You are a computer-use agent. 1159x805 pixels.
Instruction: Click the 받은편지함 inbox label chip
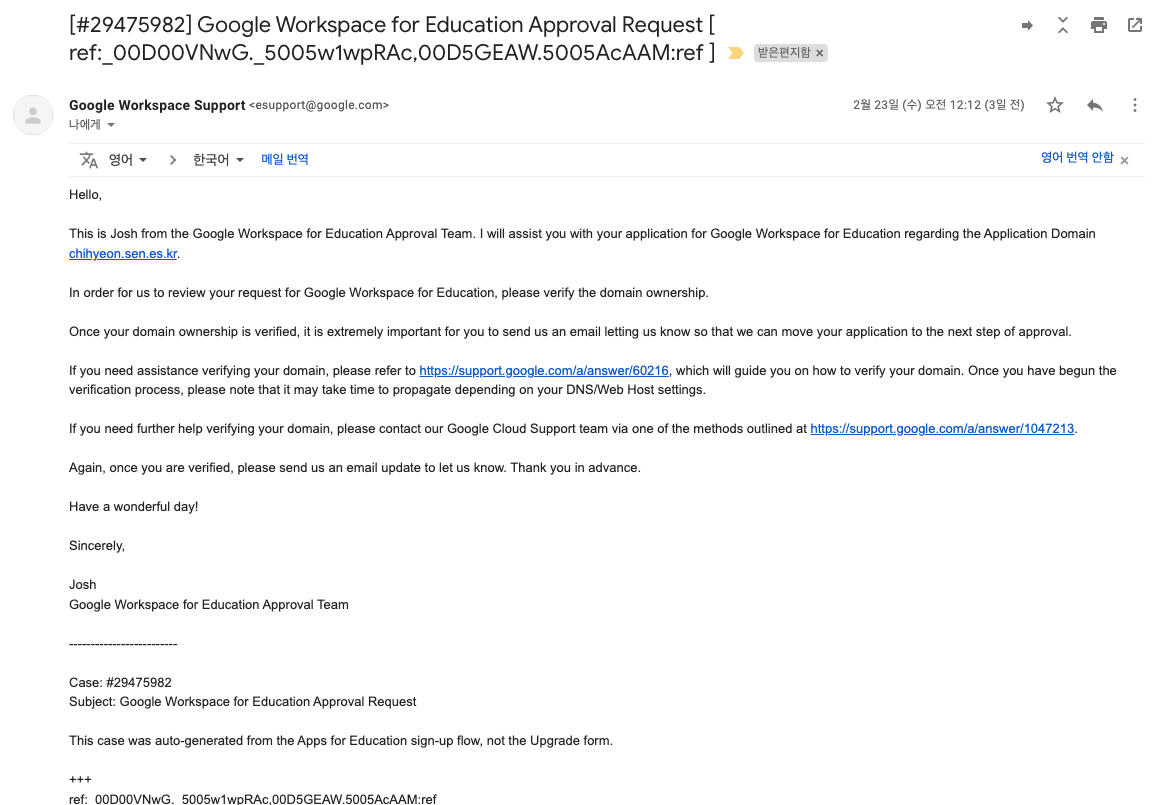tap(784, 53)
